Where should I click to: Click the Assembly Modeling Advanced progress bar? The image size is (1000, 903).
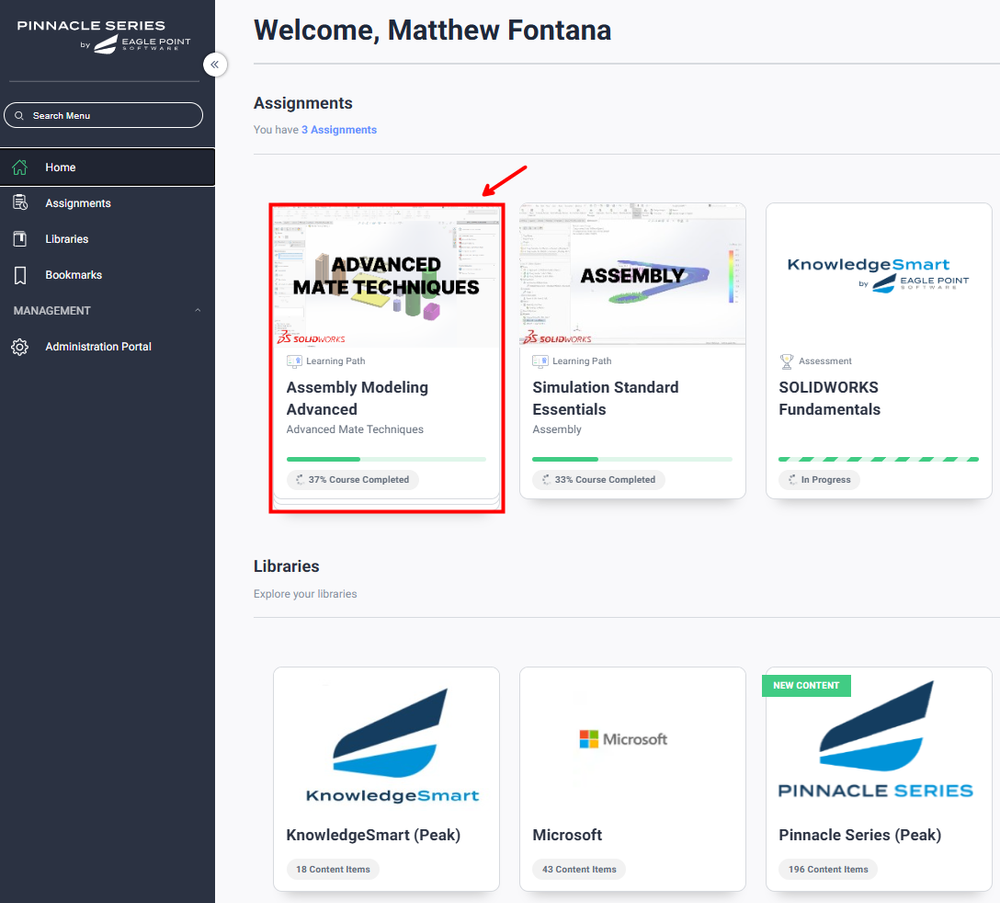point(386,459)
